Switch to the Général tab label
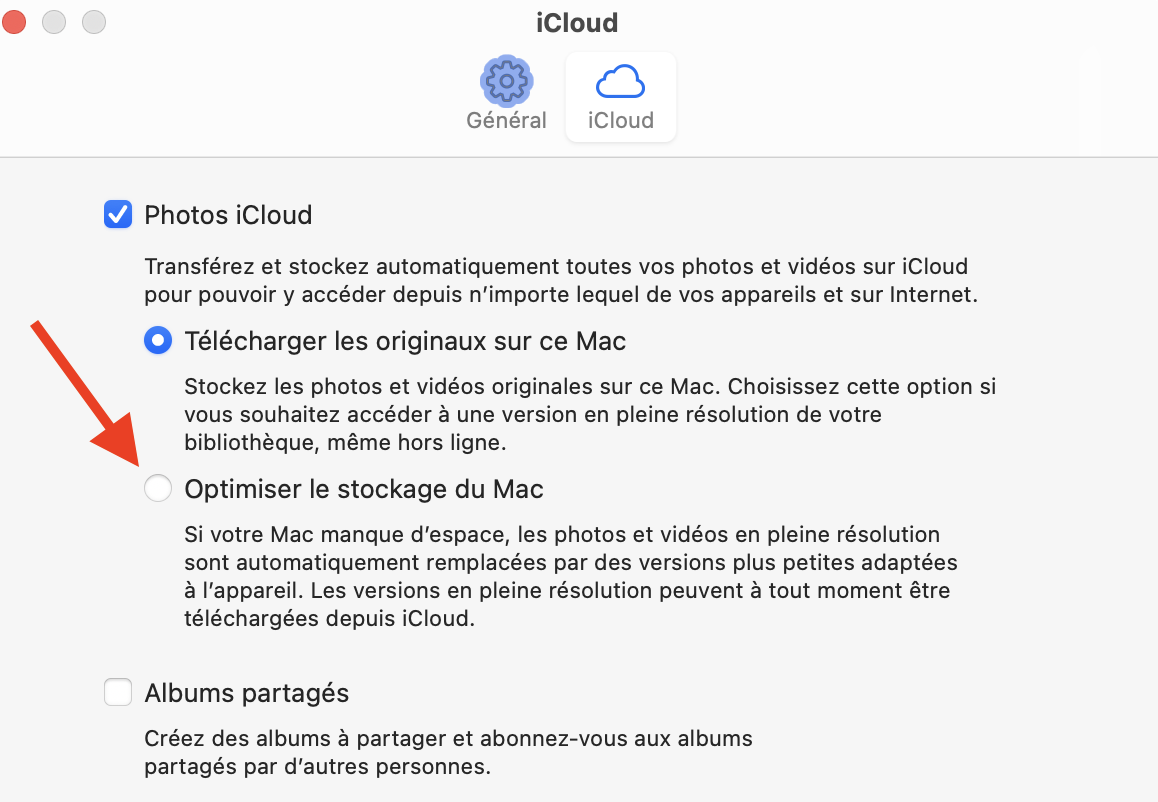This screenshot has height=802, width=1158. click(506, 121)
